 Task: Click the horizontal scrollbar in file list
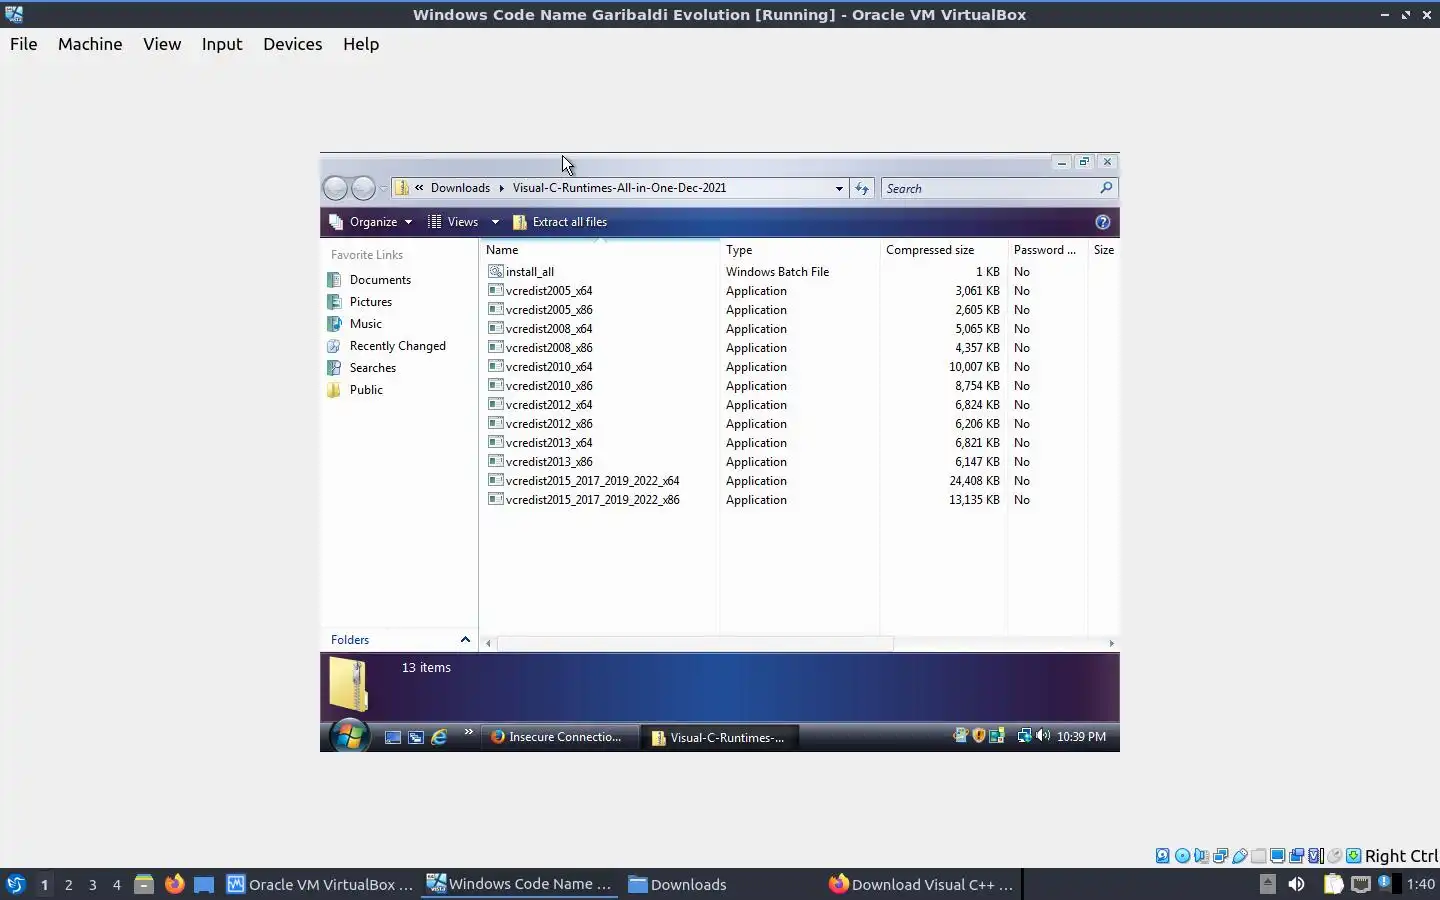[695, 643]
